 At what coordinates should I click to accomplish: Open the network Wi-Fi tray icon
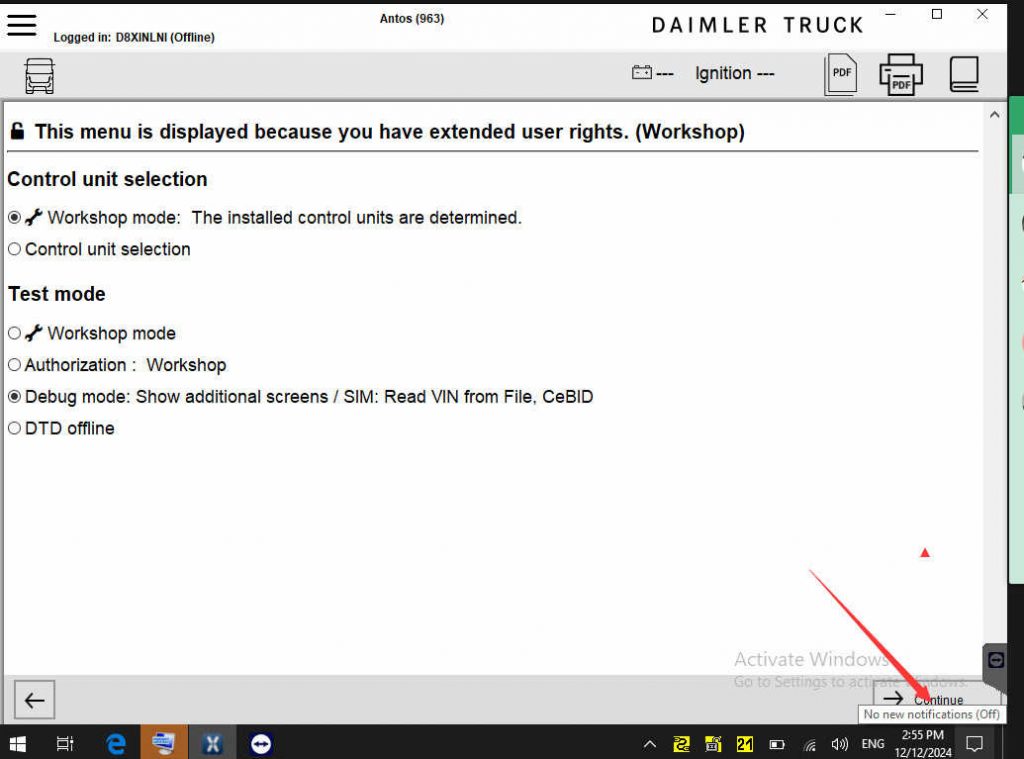[x=810, y=745]
